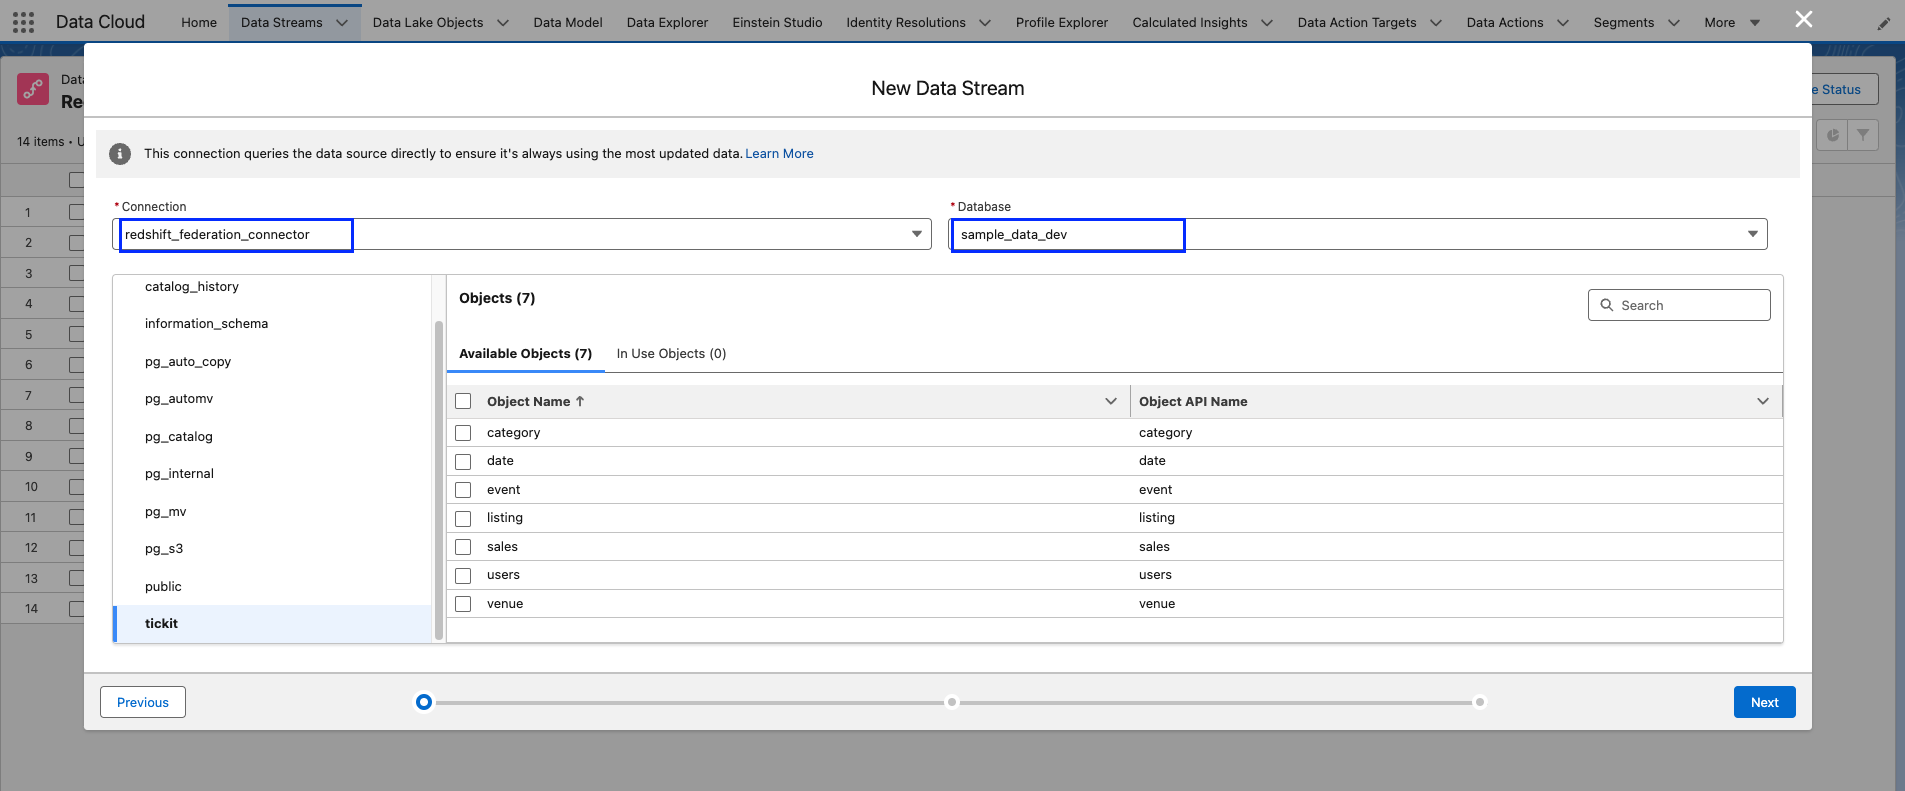Expand the Identity Resolutions chevron
Viewport: 1905px width, 791px height.
click(985, 23)
